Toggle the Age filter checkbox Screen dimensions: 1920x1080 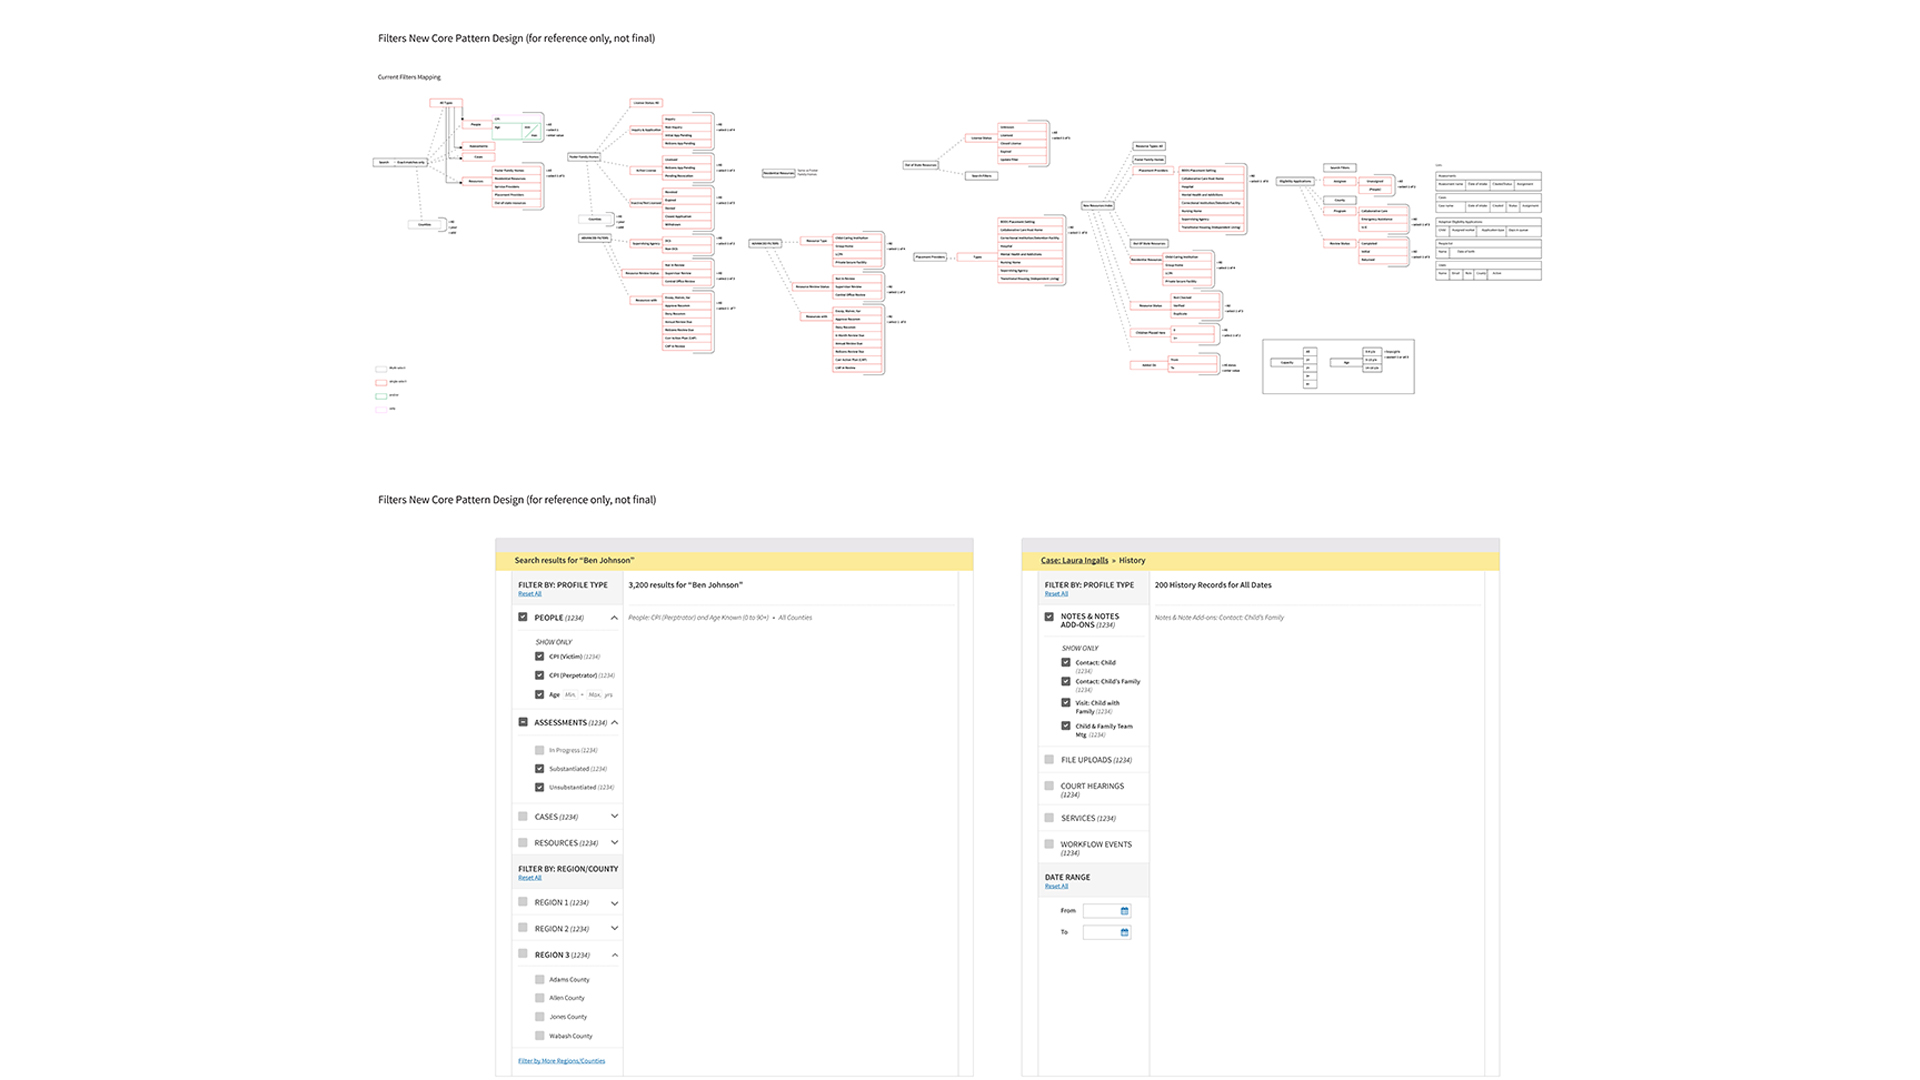pos(539,694)
